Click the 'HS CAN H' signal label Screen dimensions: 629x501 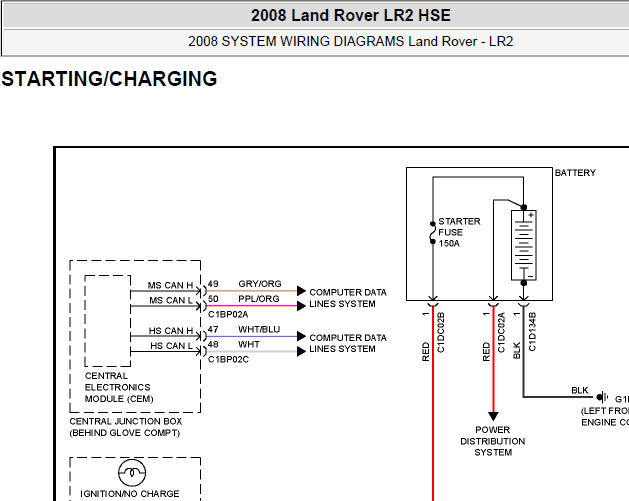171,331
